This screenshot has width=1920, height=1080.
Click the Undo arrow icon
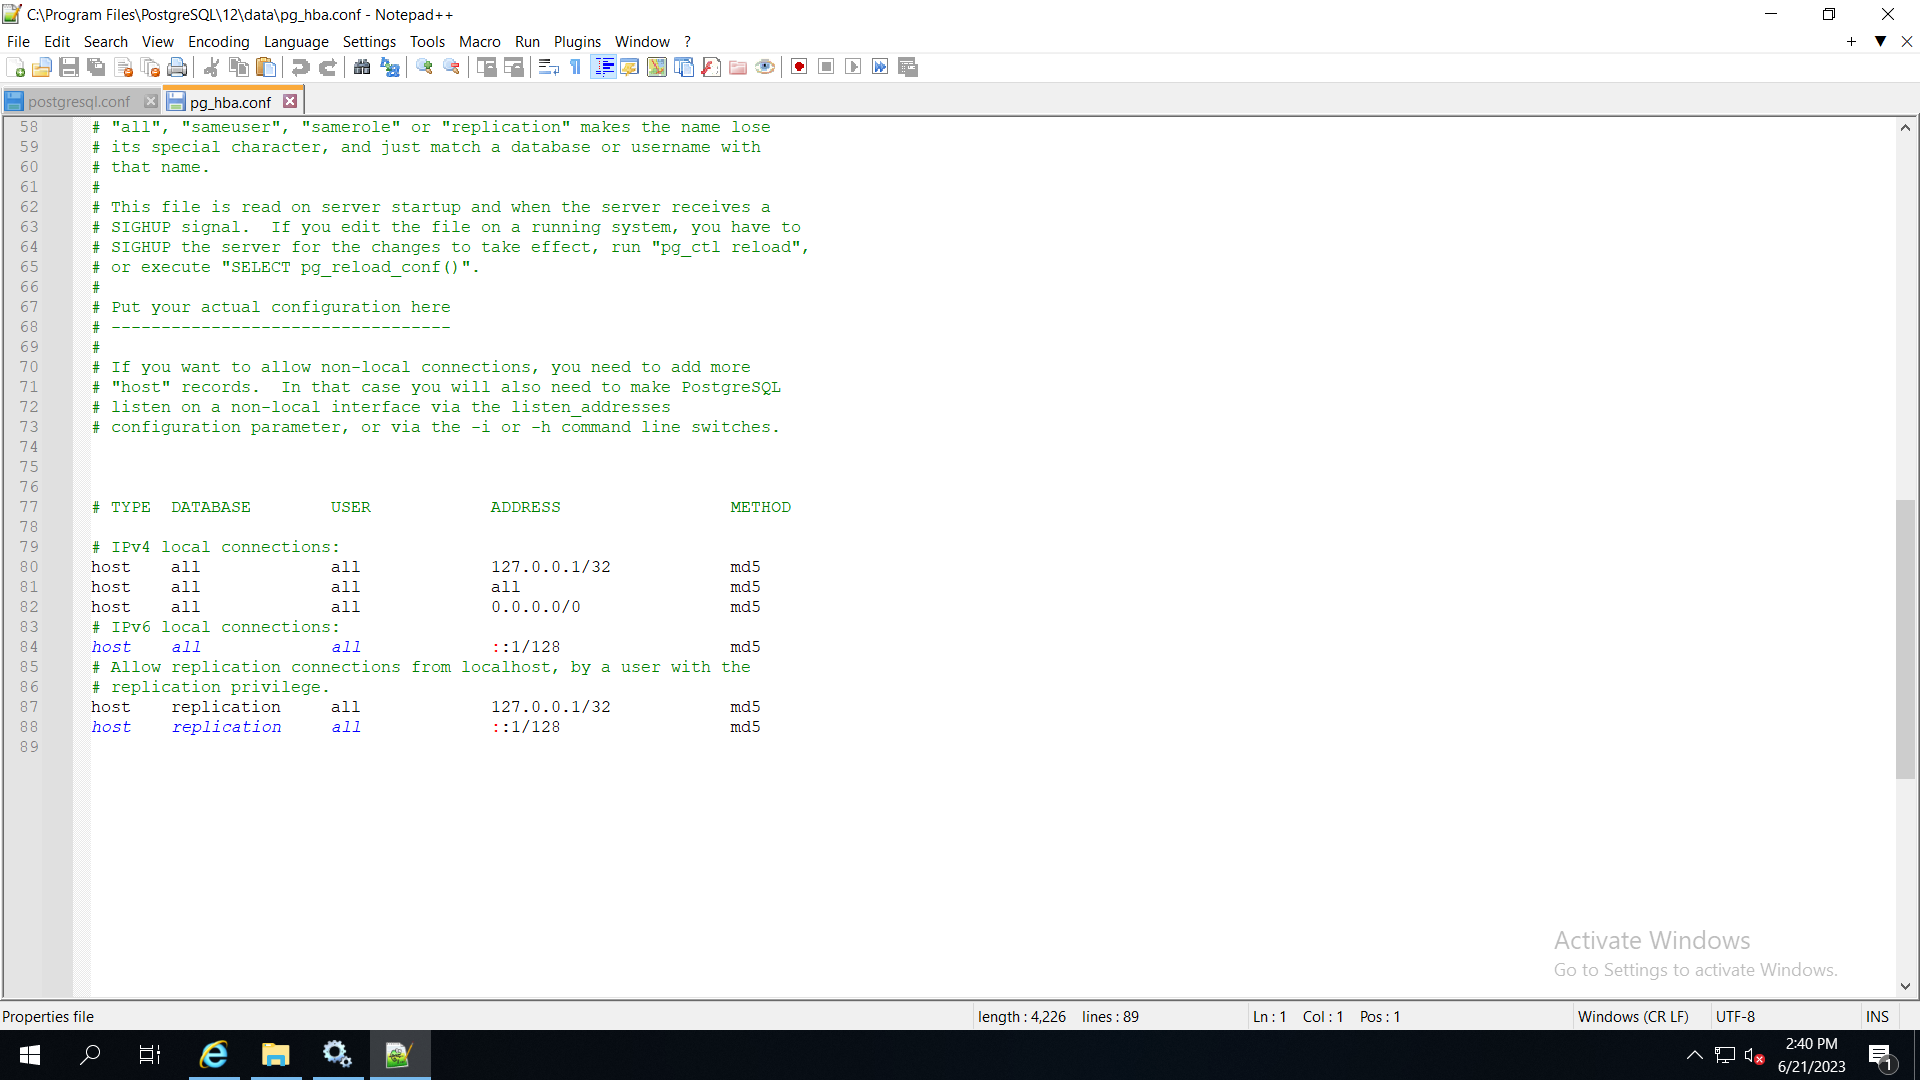[x=300, y=67]
